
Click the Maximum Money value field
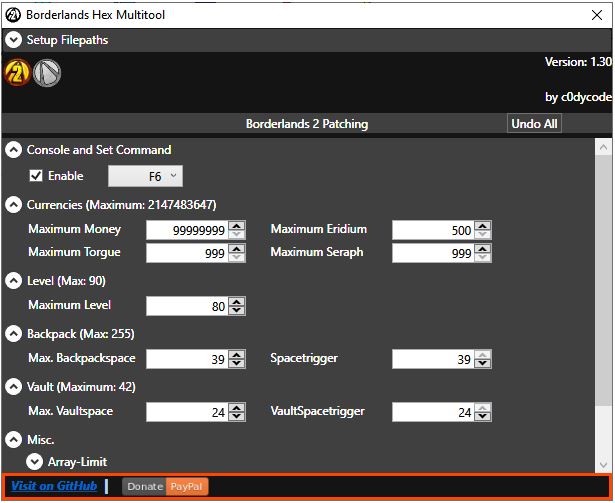point(187,230)
